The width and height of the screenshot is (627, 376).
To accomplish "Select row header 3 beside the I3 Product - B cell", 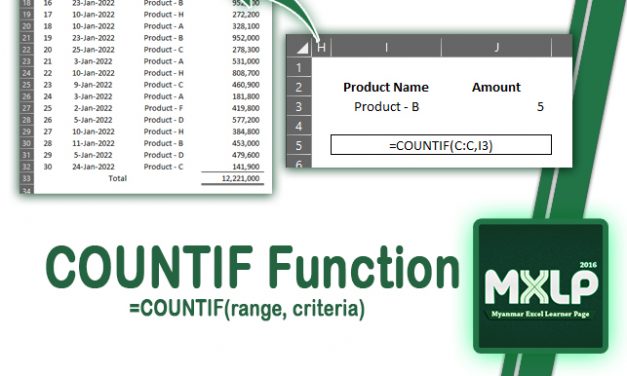I will [x=299, y=106].
